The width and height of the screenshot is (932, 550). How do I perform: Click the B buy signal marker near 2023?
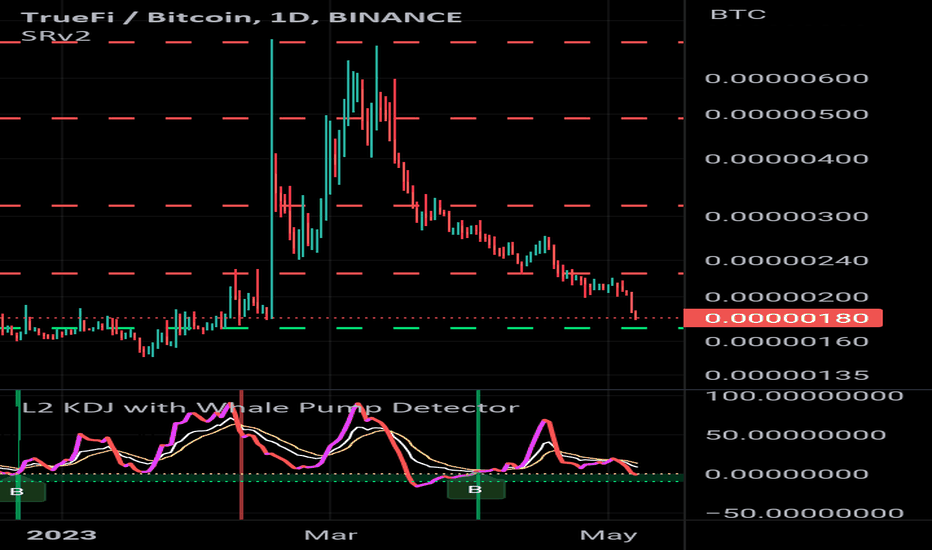[18, 491]
